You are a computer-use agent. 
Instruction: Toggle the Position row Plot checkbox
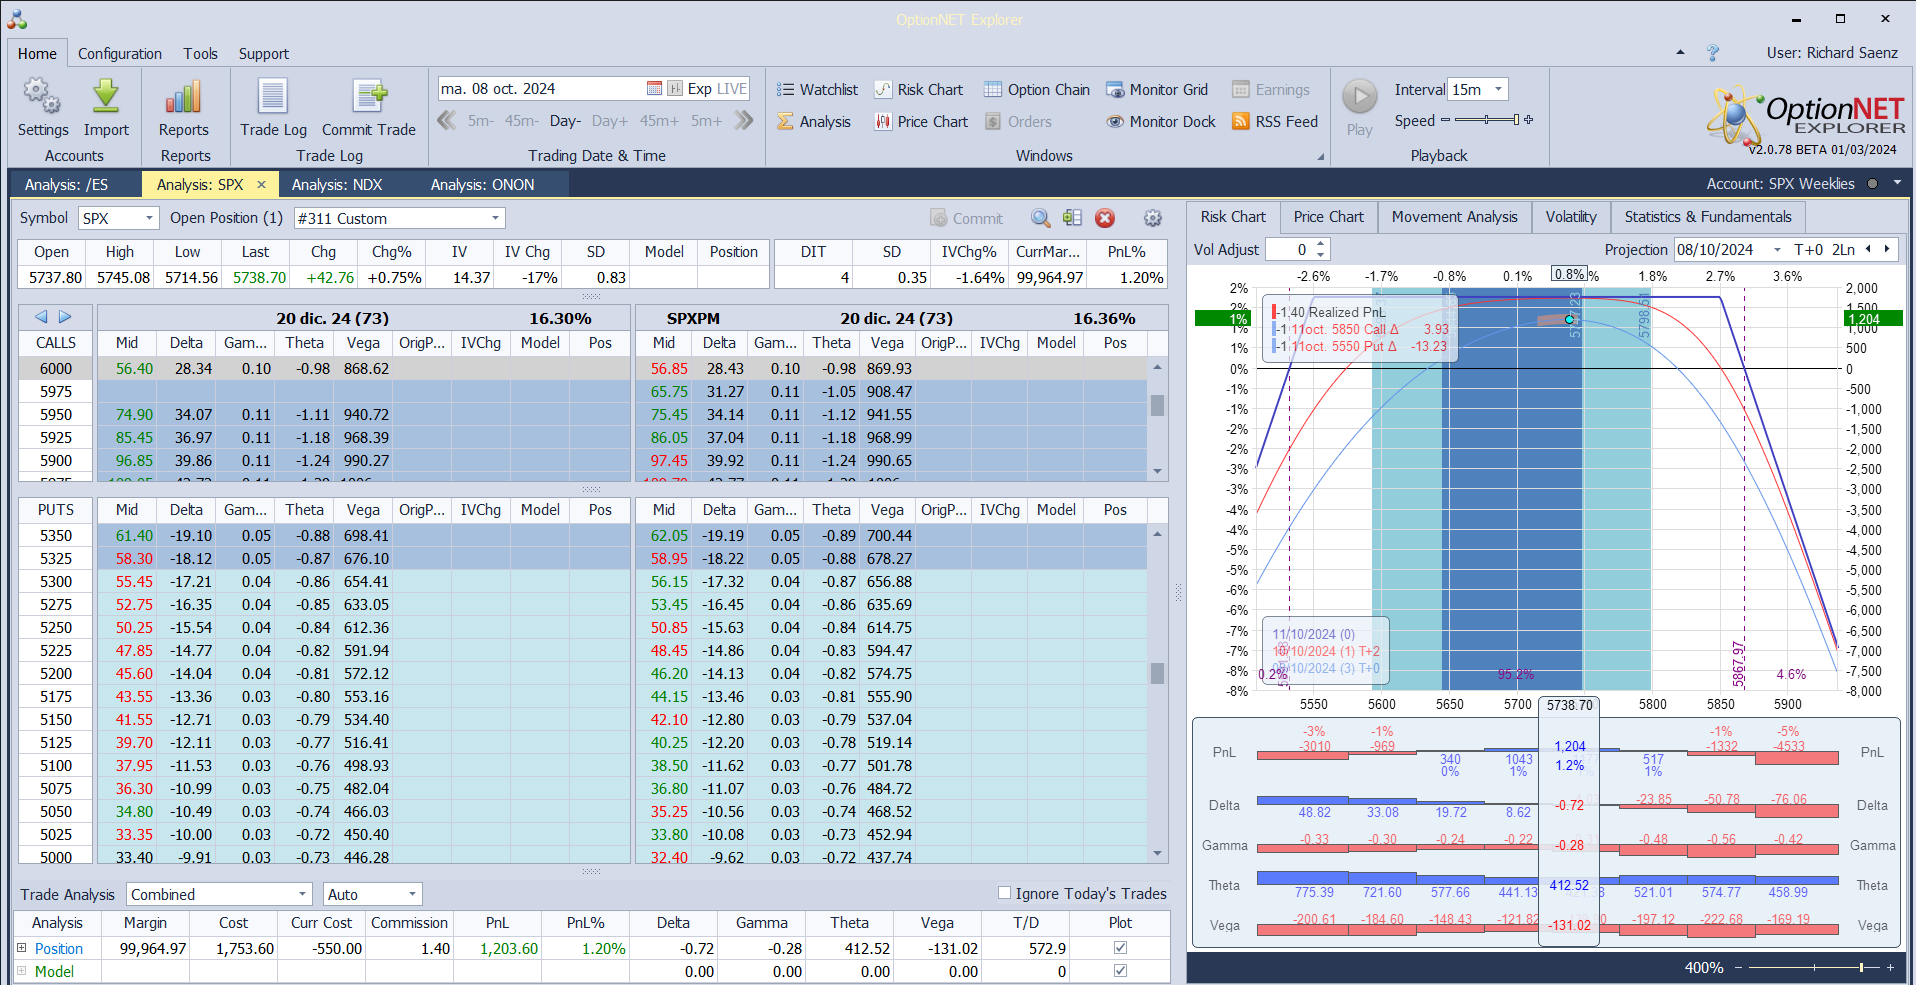(1120, 948)
